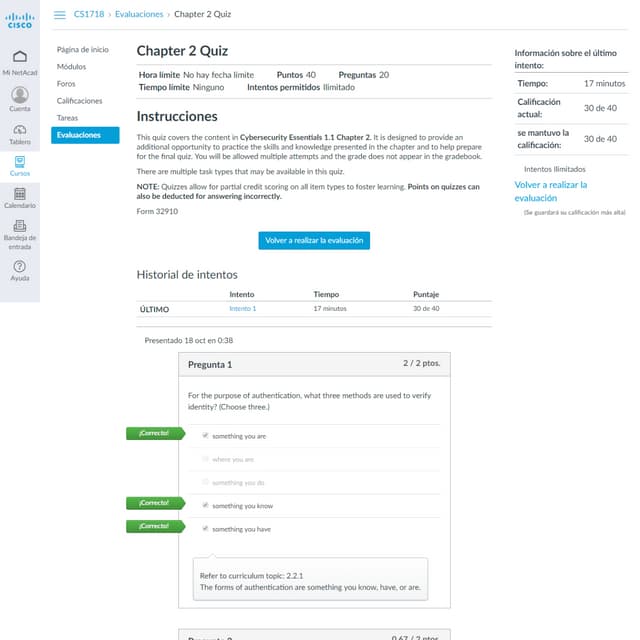Click the CS1718 breadcrumb link
Image resolution: width=640 pixels, height=640 pixels.
click(x=89, y=15)
